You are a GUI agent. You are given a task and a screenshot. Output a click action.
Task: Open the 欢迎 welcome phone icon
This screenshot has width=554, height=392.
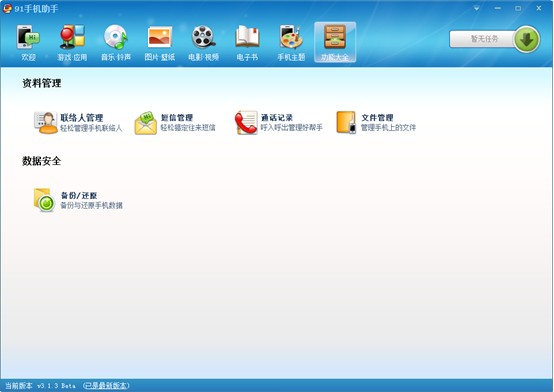tap(28, 37)
